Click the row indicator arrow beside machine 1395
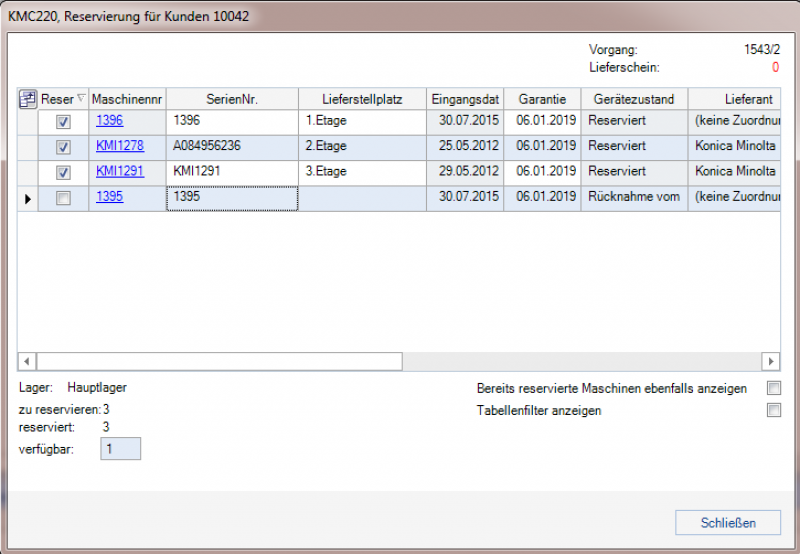 pos(28,199)
